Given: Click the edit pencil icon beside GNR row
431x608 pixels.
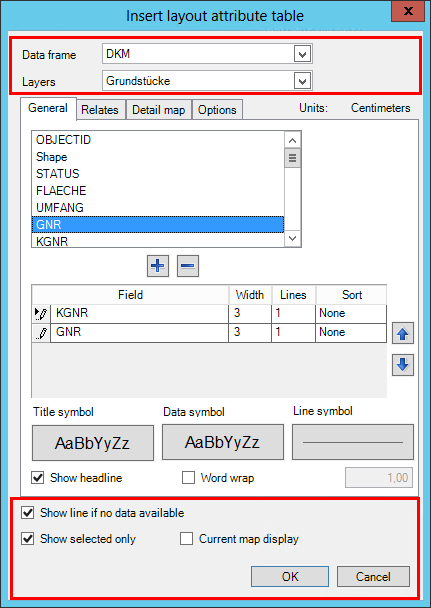Looking at the screenshot, I should coord(41,333).
